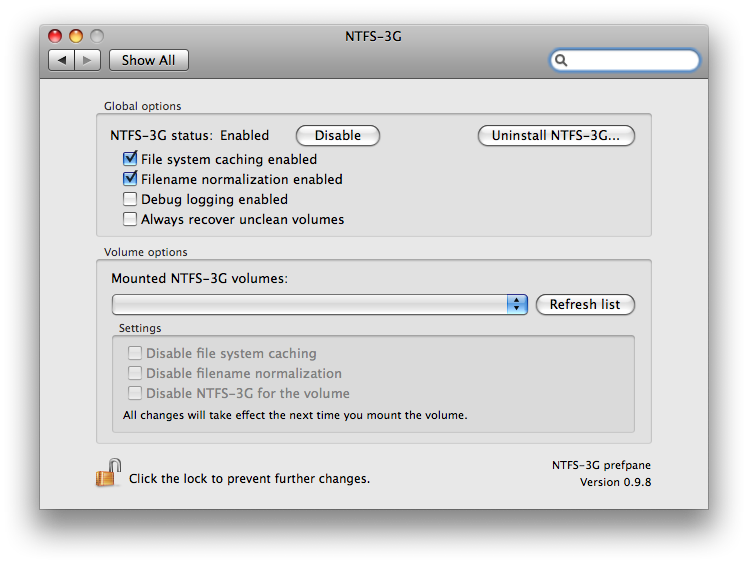Click the lock icon to prevent changes
The image size is (748, 564).
tap(108, 473)
